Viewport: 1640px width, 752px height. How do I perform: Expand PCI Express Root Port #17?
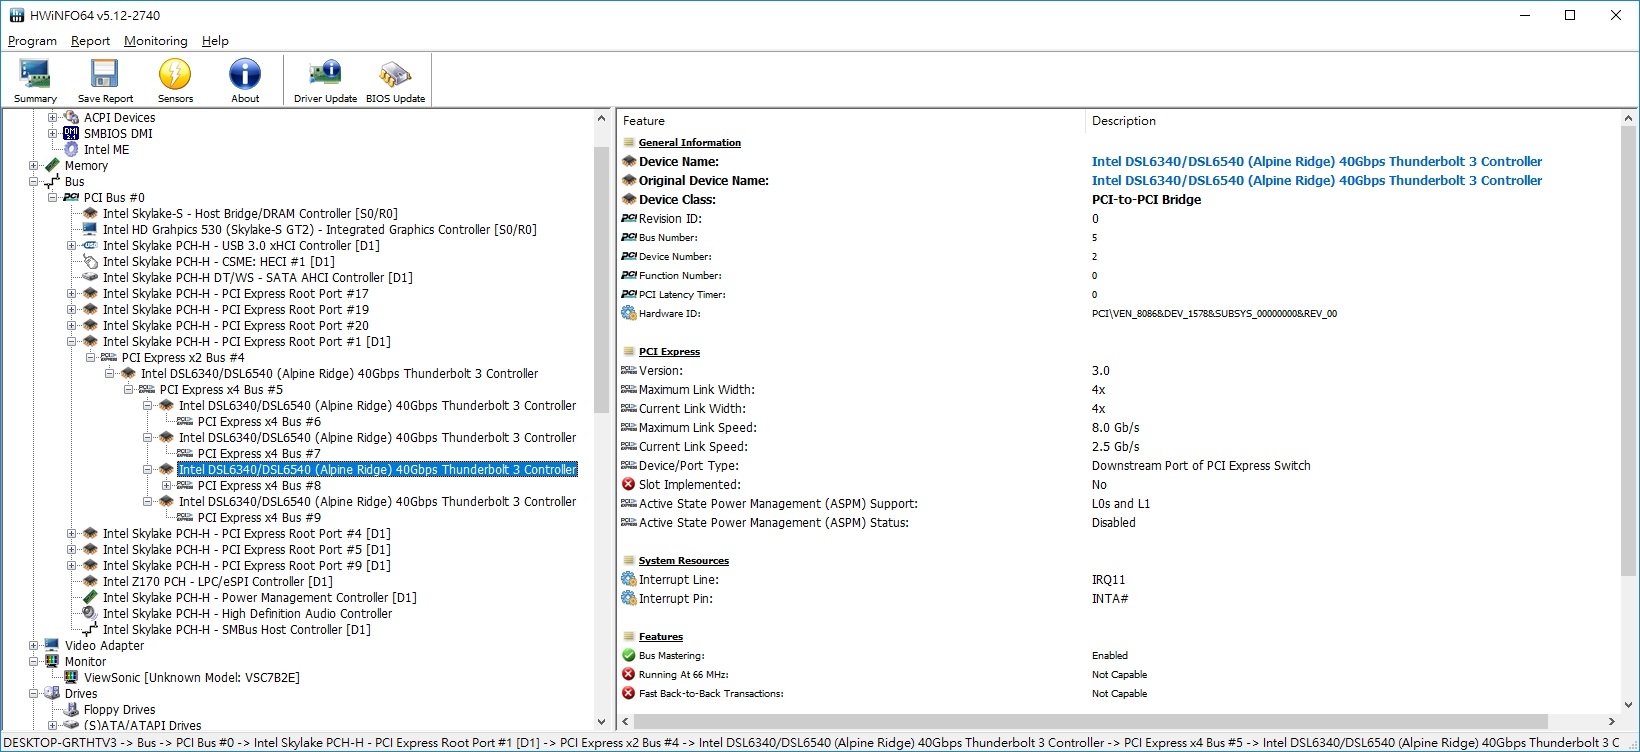click(x=71, y=294)
